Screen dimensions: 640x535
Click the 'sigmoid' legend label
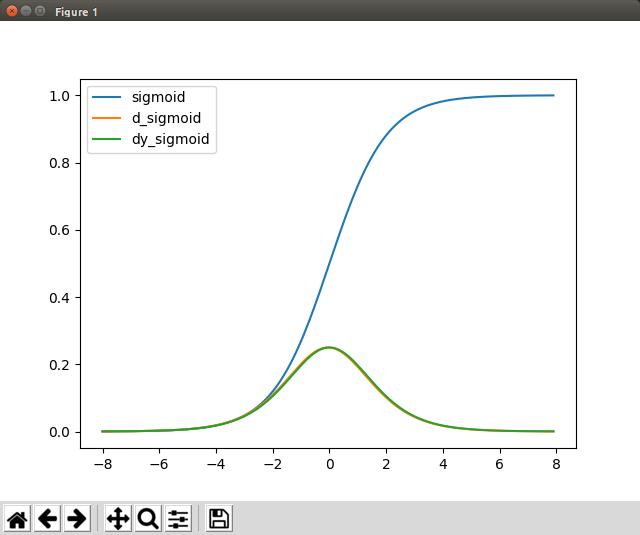pos(158,97)
